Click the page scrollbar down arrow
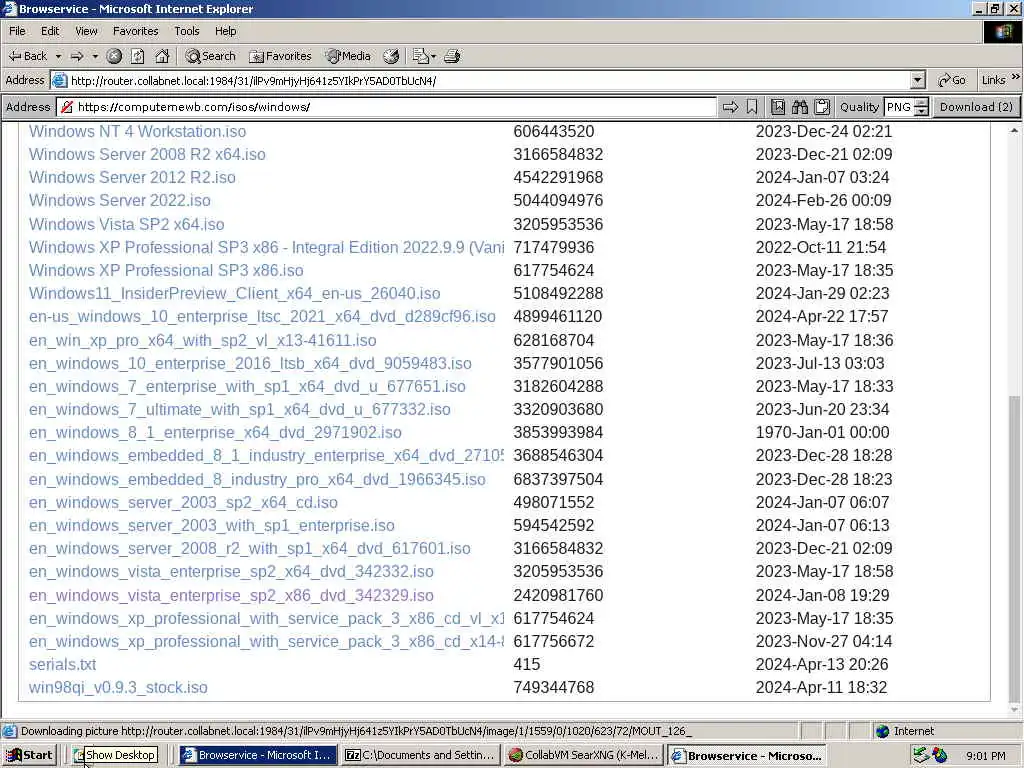Viewport: 1024px width, 768px height. [1014, 710]
